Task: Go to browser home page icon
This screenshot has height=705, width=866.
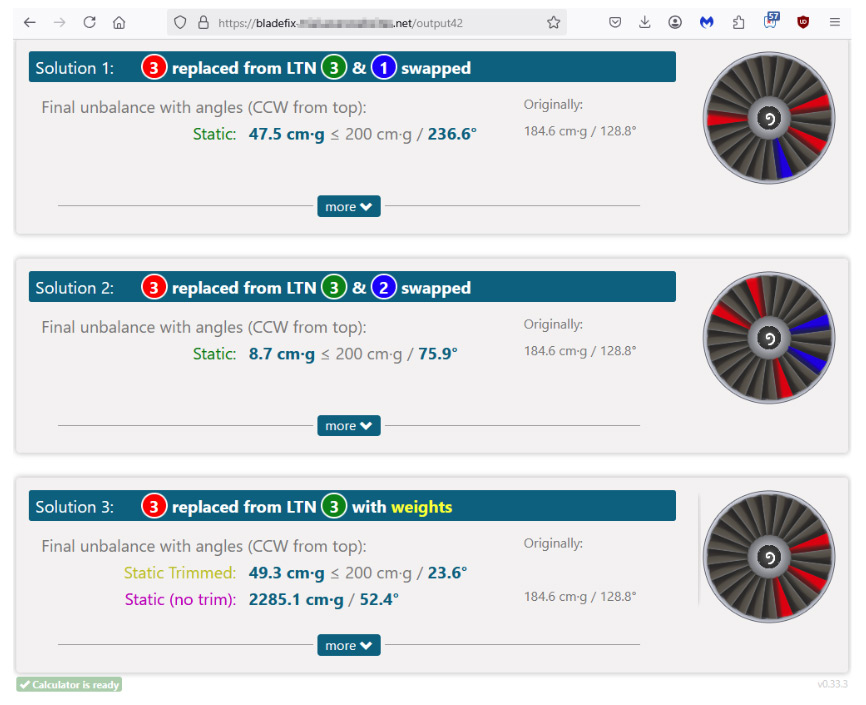Action: click(119, 22)
